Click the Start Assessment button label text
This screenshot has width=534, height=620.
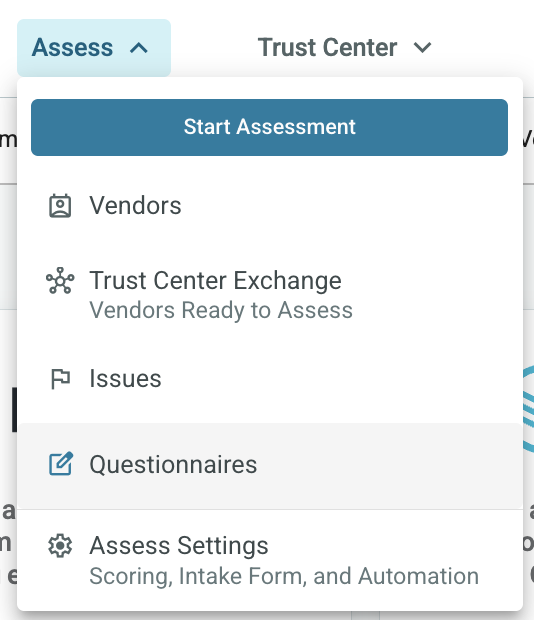click(270, 127)
